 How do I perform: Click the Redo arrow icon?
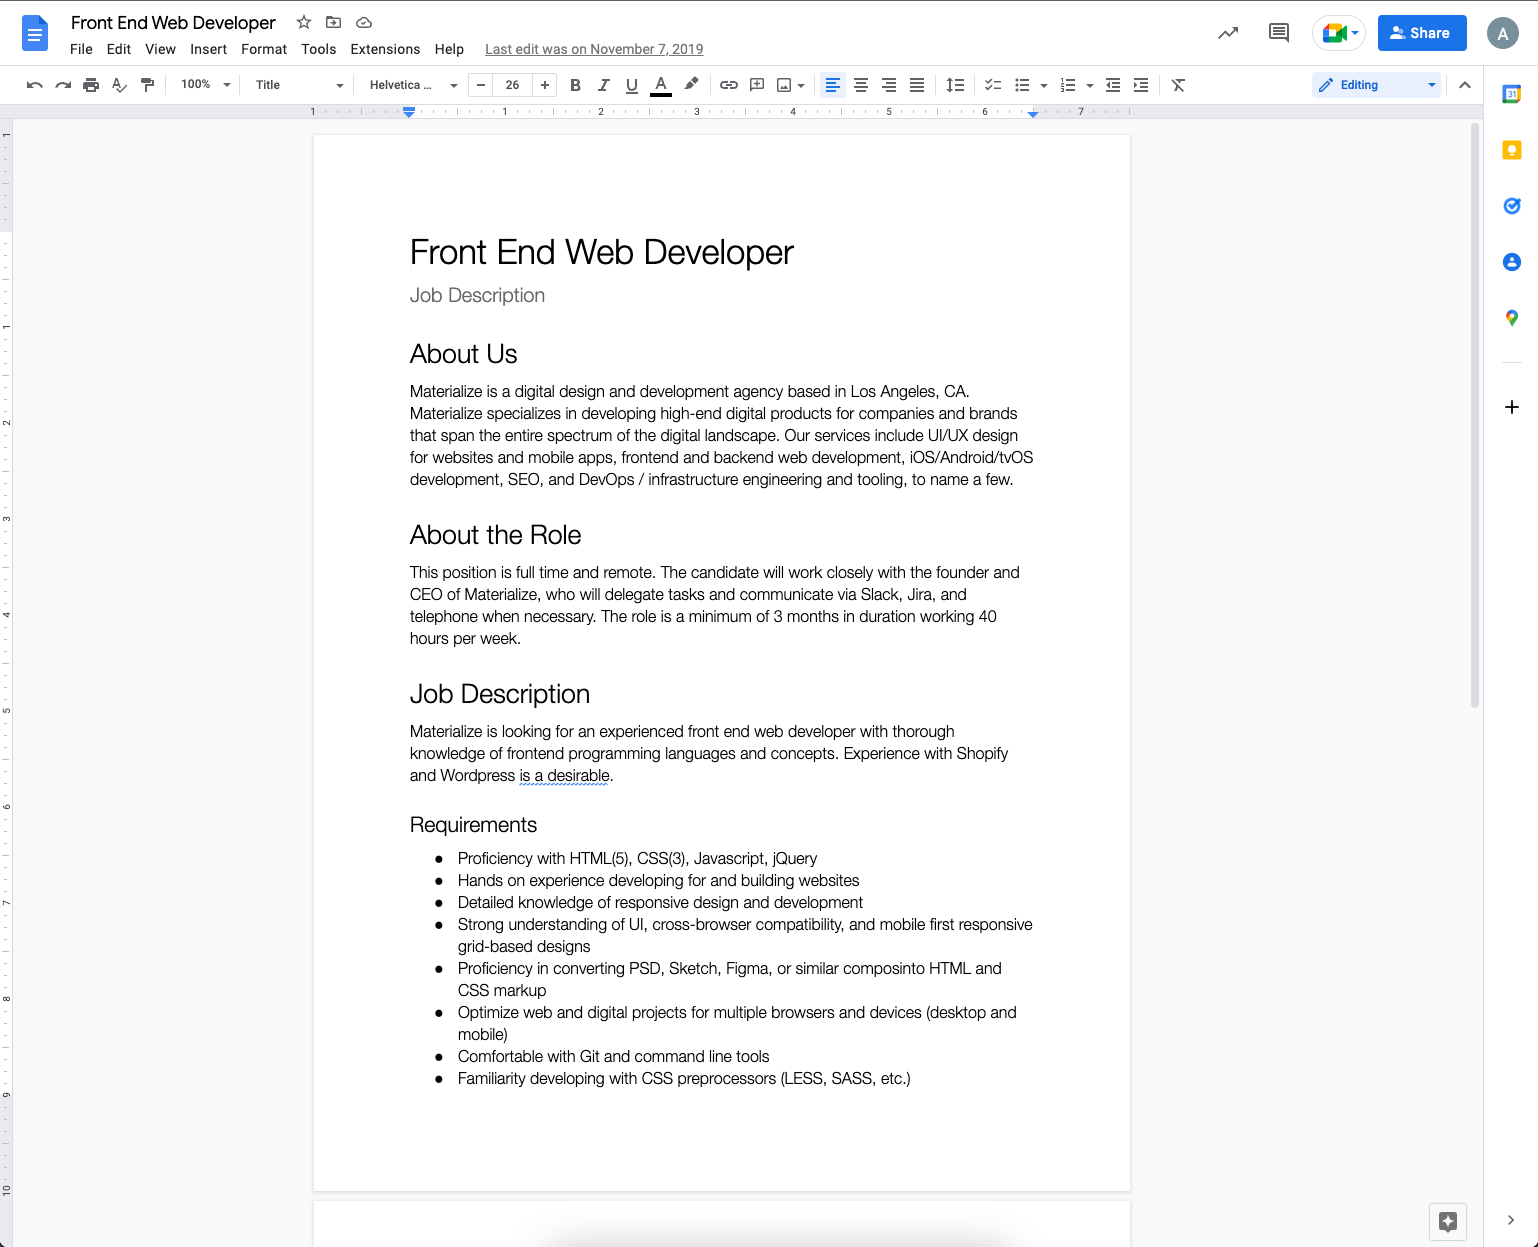(63, 85)
